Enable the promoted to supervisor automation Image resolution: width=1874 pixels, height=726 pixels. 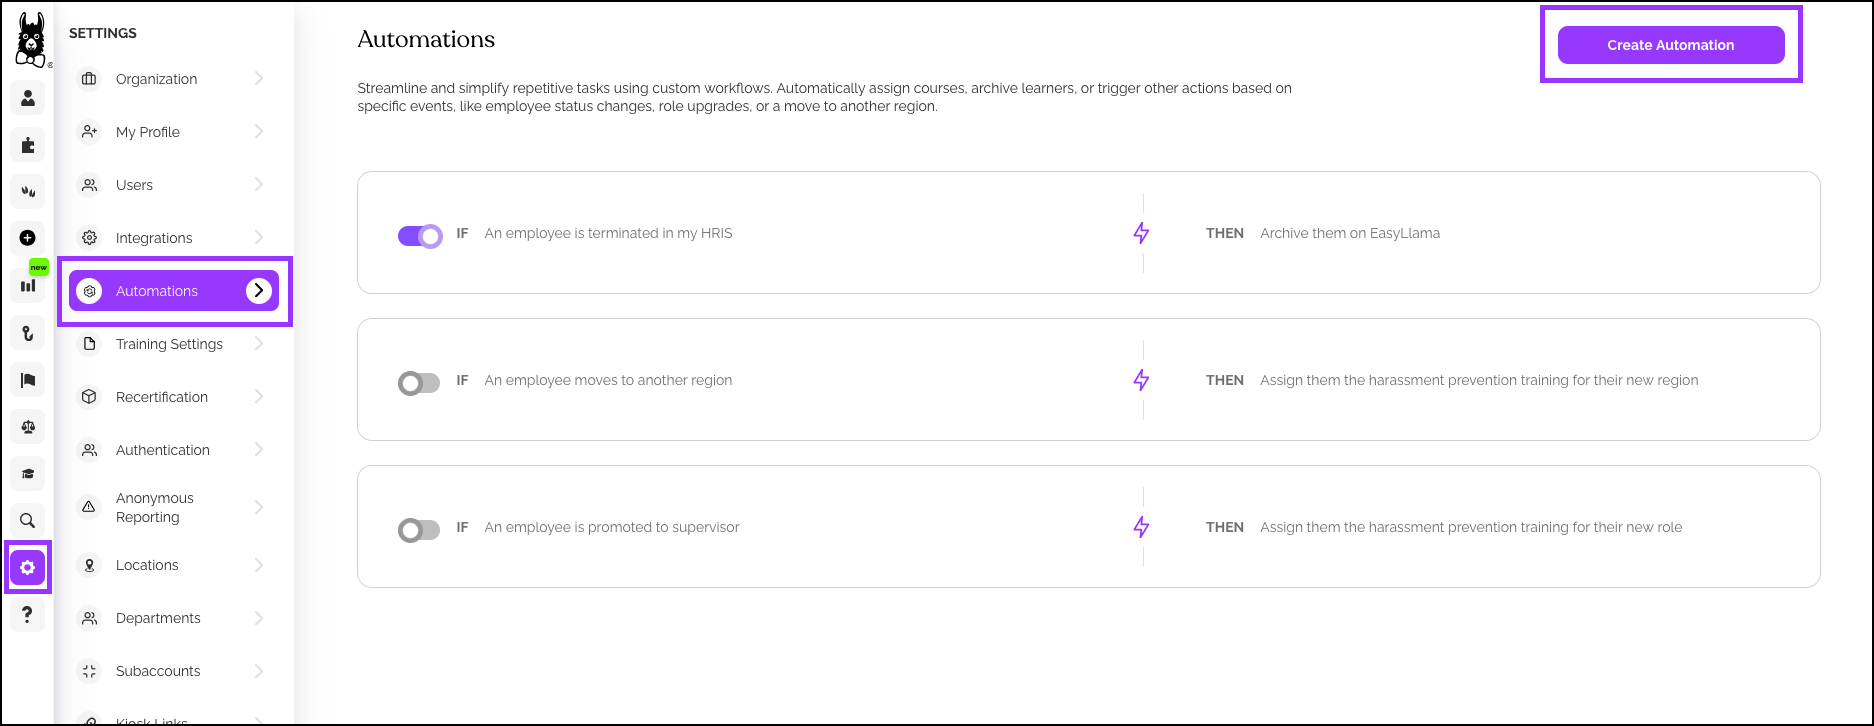click(x=419, y=530)
